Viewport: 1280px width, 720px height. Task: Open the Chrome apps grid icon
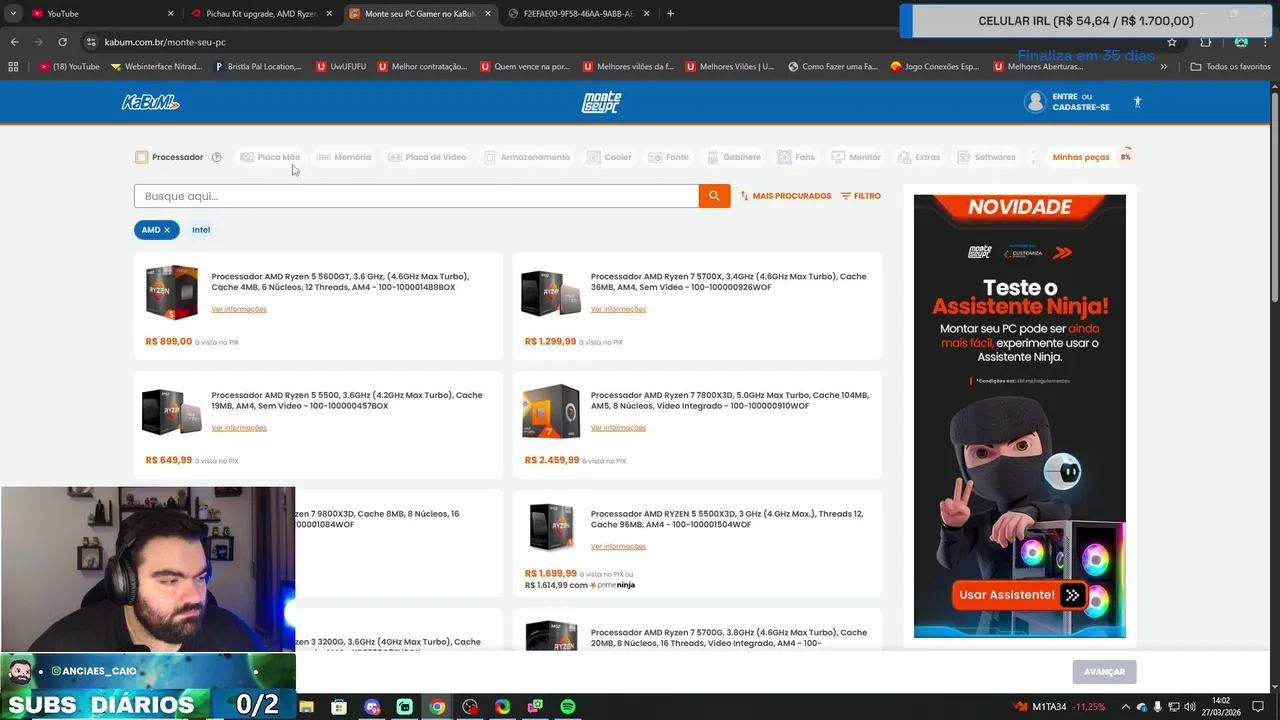coord(13,66)
